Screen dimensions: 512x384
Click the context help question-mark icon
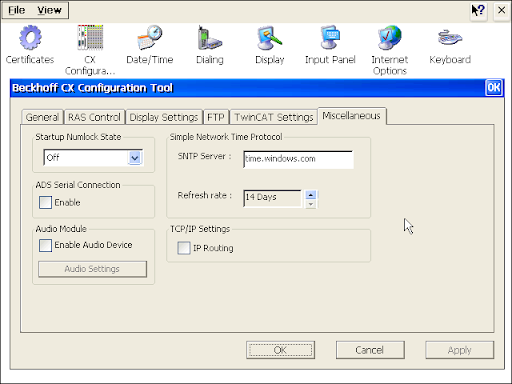coord(478,11)
